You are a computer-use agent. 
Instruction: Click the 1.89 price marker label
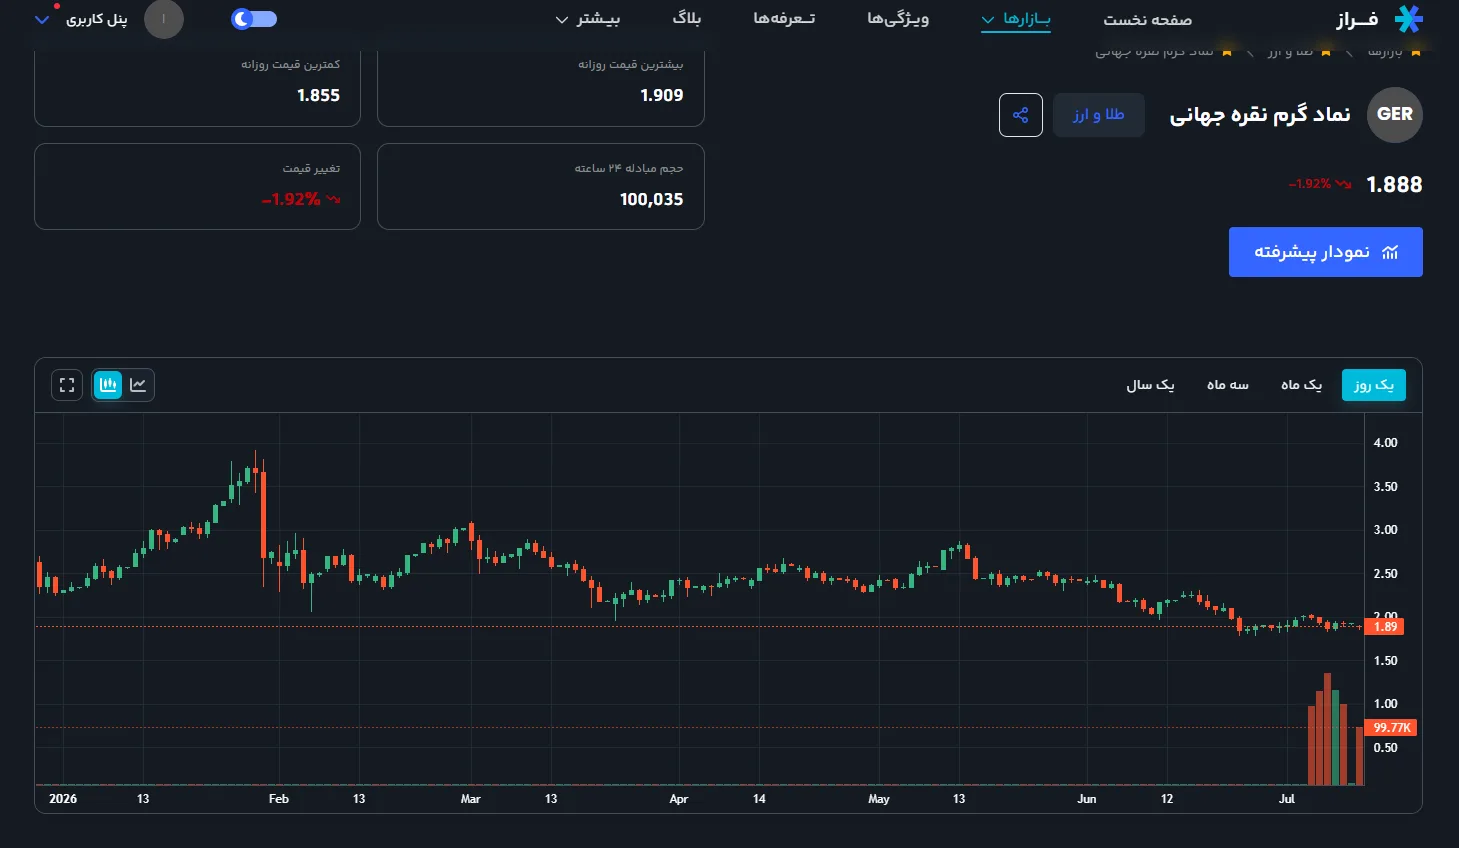(1385, 627)
